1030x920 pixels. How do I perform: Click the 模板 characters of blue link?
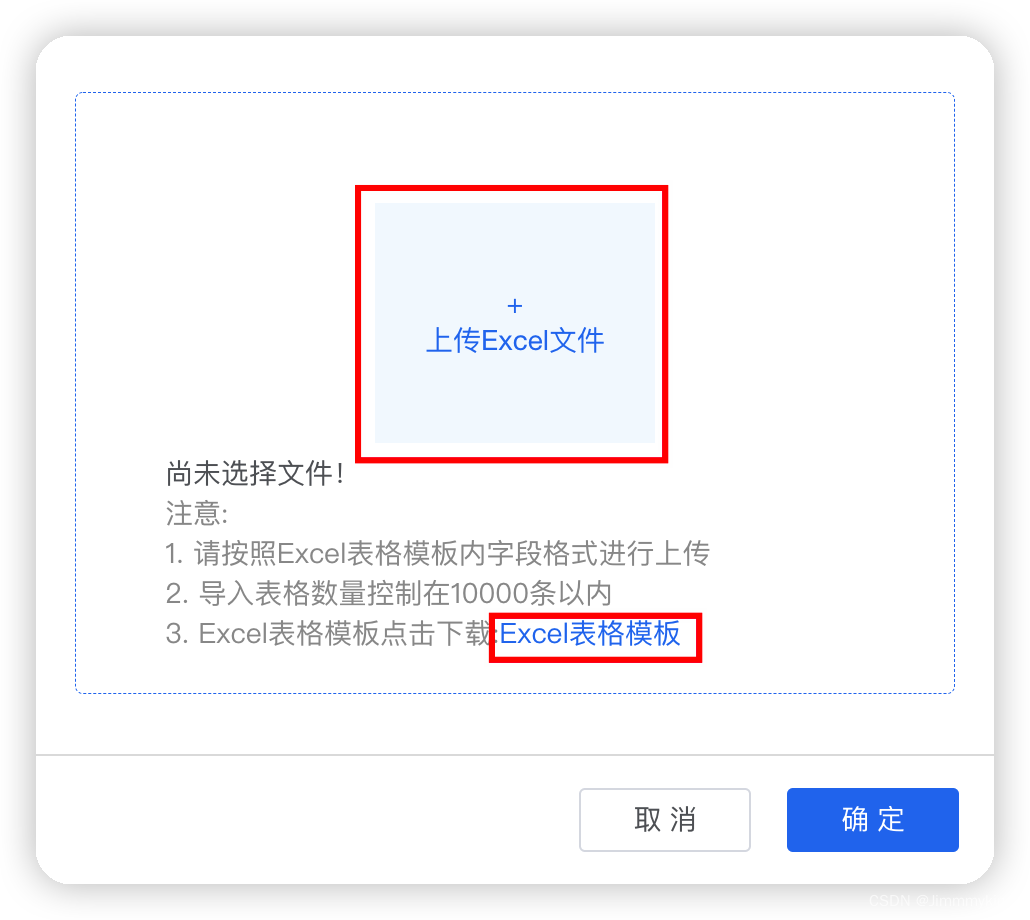(652, 634)
